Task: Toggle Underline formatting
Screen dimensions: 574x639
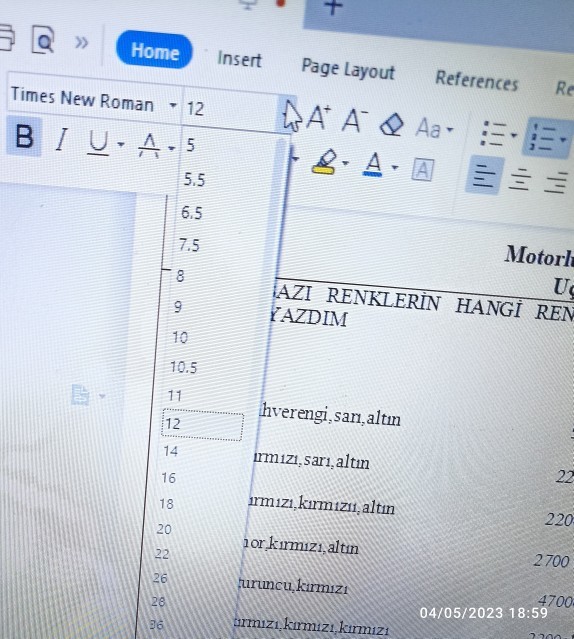Action: click(x=98, y=143)
